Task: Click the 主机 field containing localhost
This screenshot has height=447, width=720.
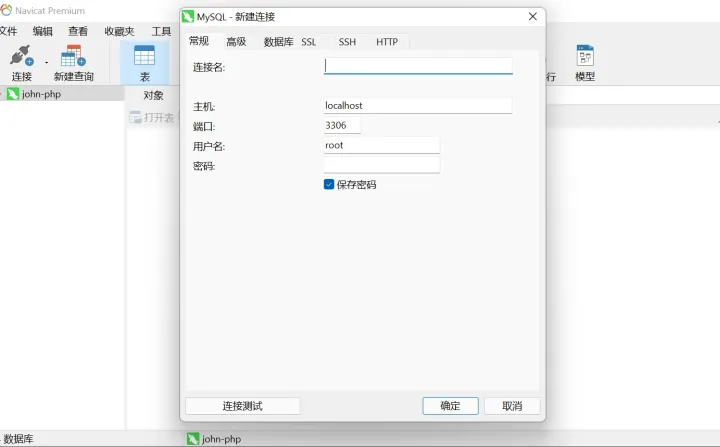Action: point(418,106)
